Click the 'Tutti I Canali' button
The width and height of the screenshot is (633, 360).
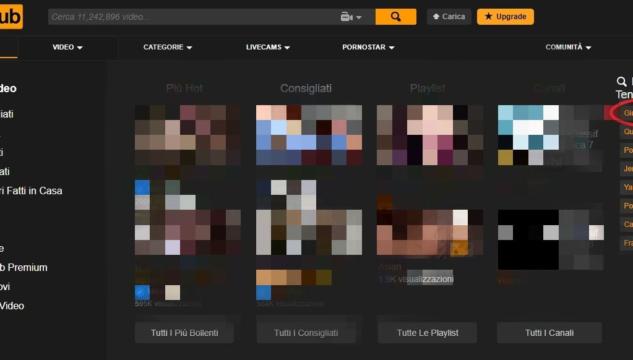click(x=549, y=333)
